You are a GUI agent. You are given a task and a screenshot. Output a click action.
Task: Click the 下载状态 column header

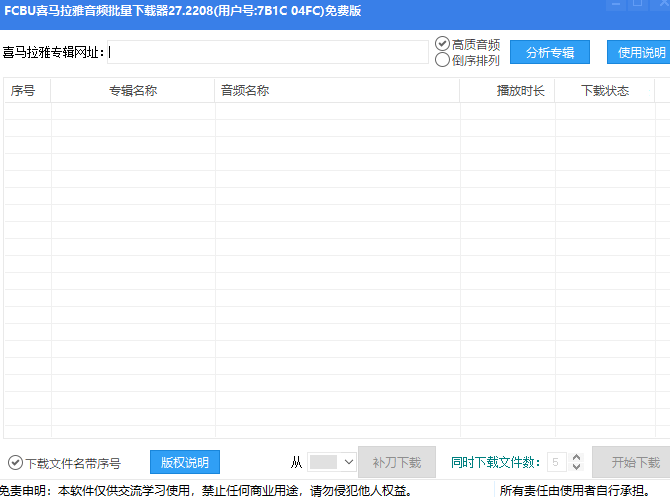coord(605,91)
